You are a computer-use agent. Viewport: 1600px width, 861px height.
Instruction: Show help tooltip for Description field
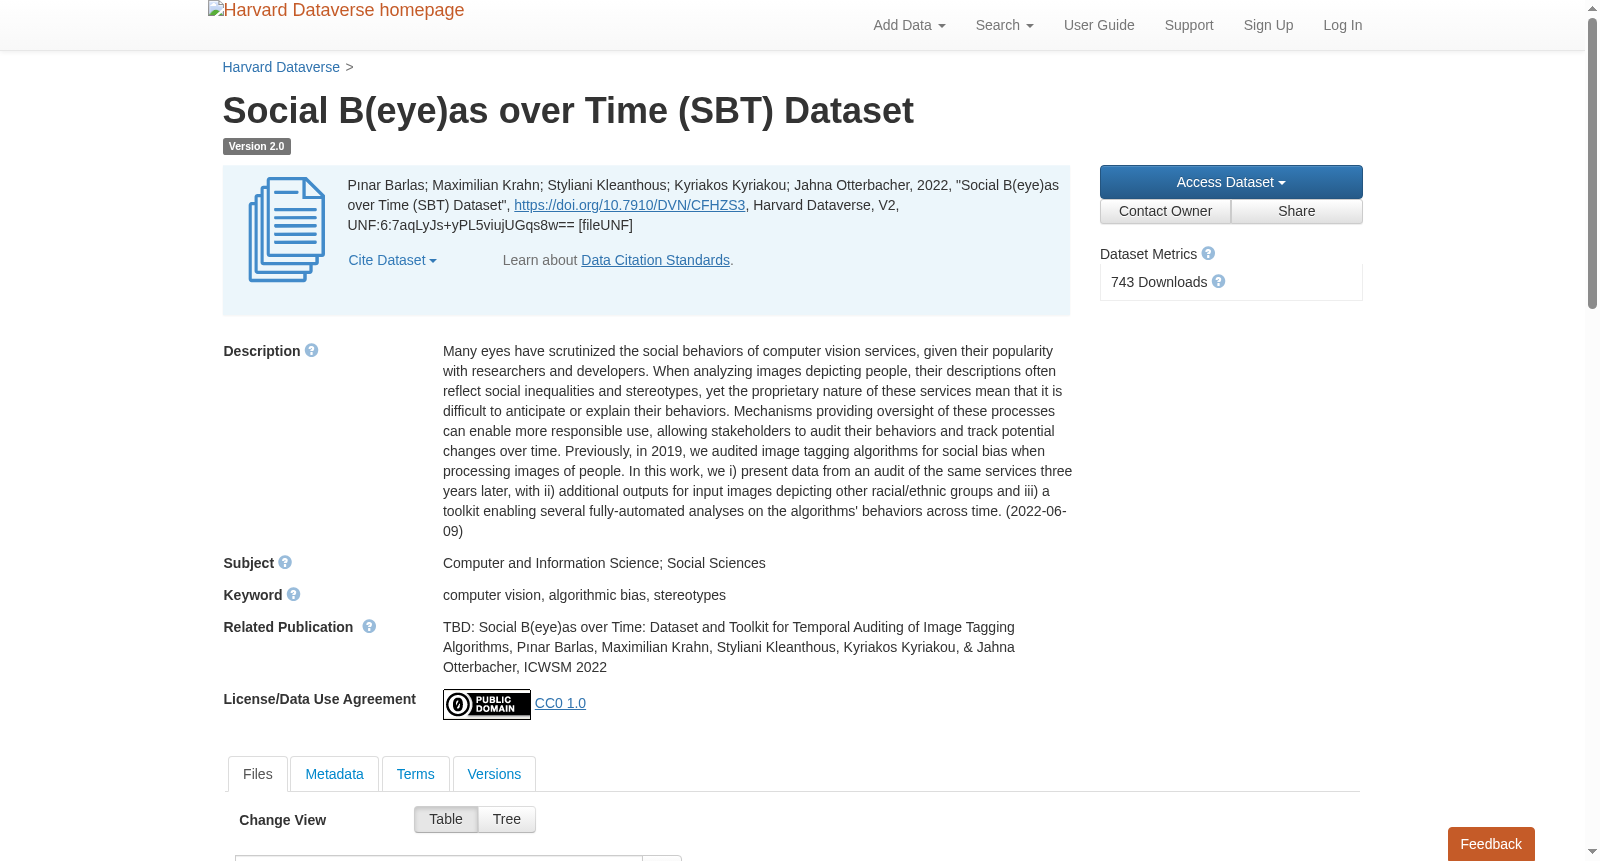(x=312, y=351)
